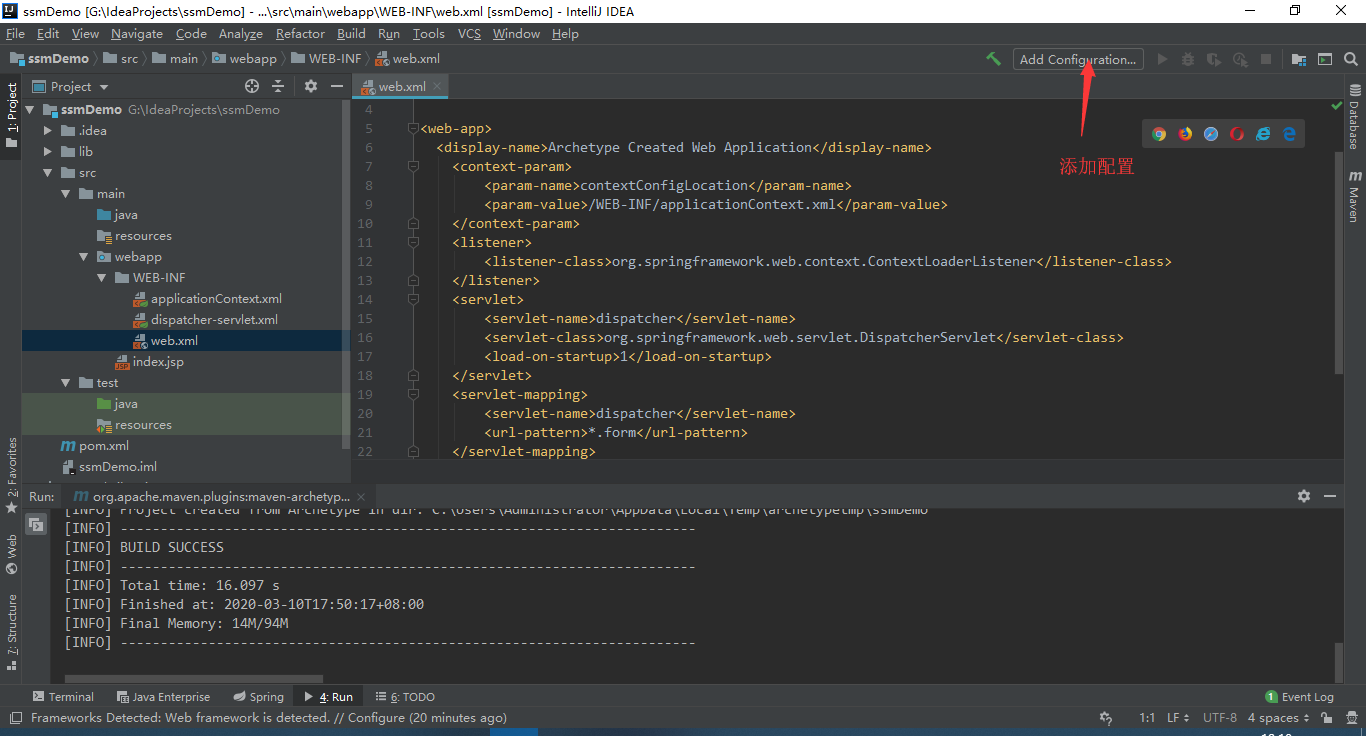Open the 4 spaces indent dropdown
Image resolution: width=1366 pixels, height=736 pixels.
click(x=1278, y=718)
